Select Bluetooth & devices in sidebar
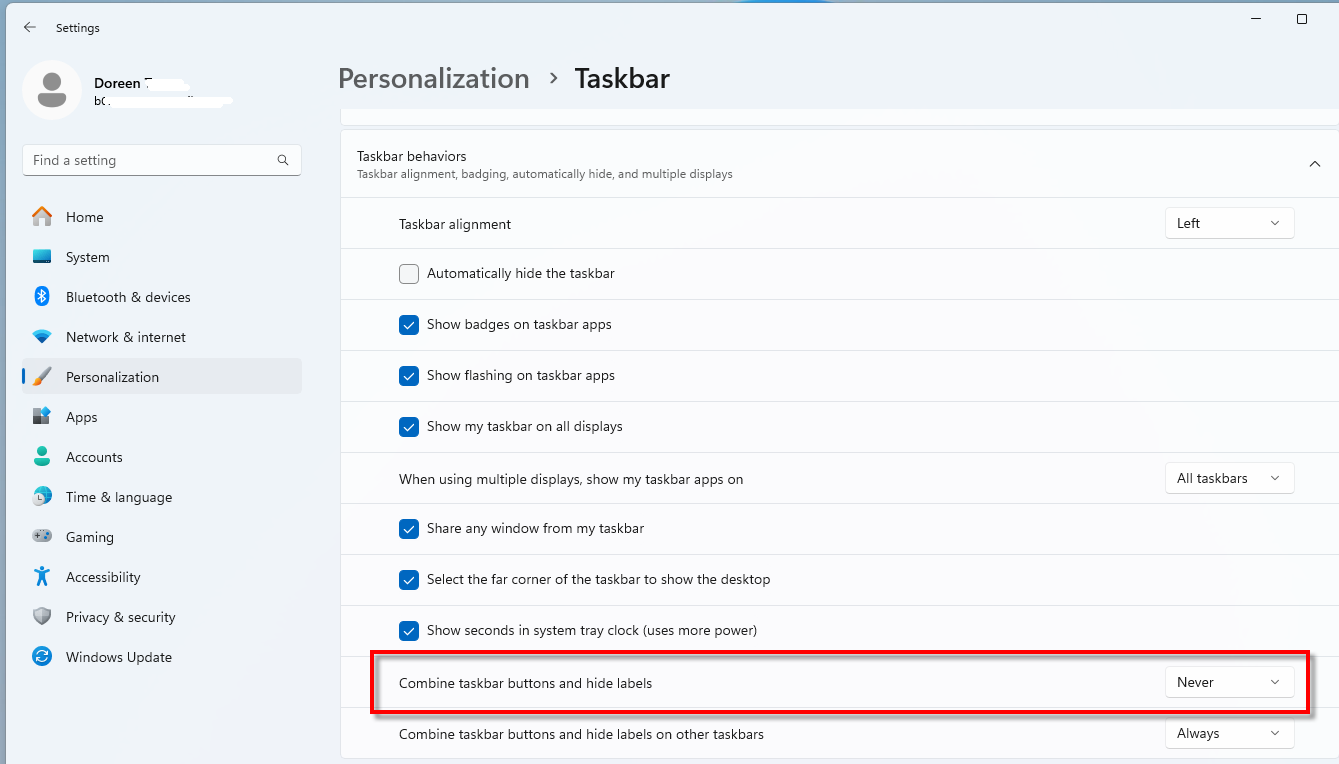1339x764 pixels. 128,297
